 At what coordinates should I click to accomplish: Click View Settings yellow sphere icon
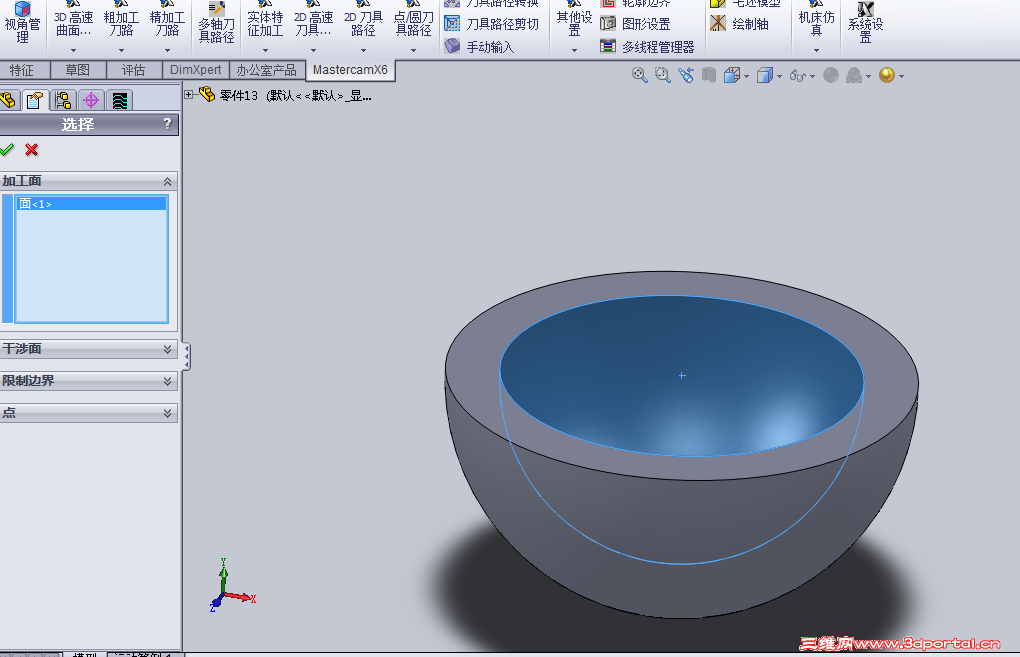(887, 75)
